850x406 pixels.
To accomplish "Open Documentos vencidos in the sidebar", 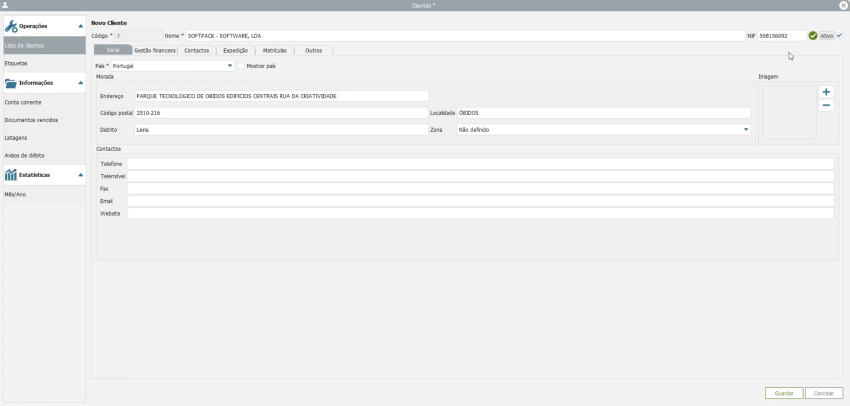I will (31, 120).
